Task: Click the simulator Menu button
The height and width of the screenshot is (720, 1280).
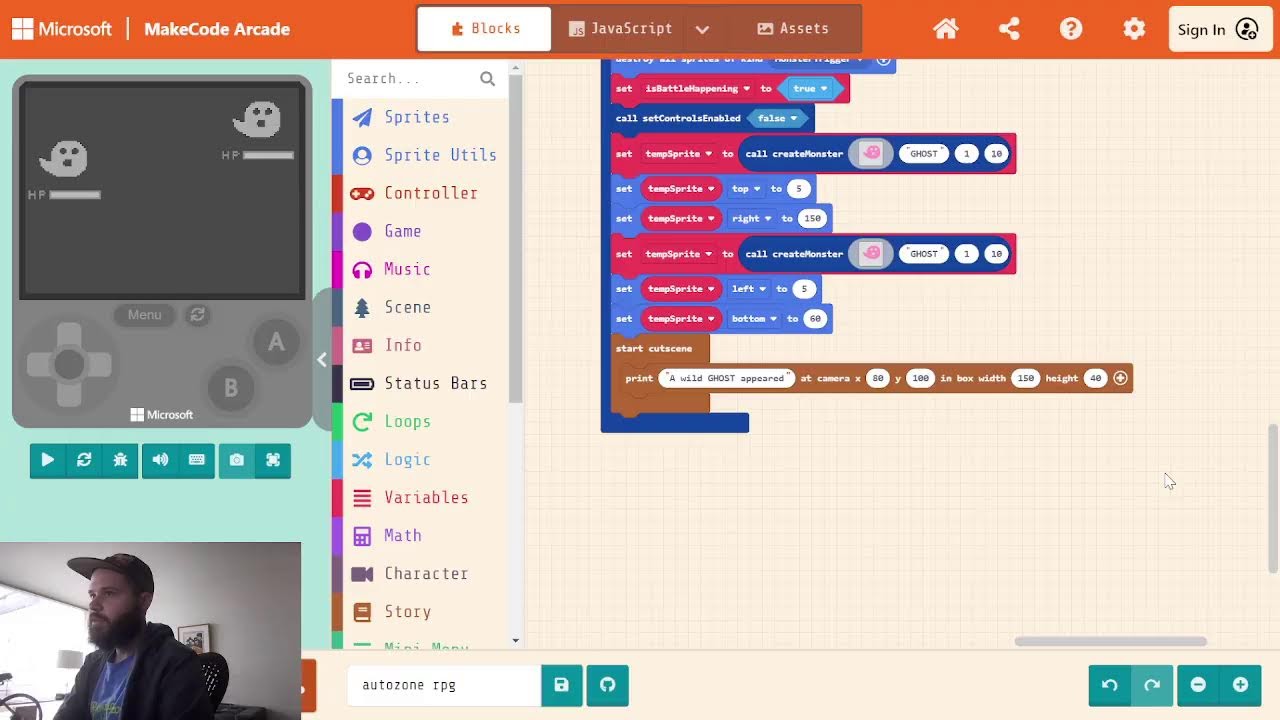Action: [144, 314]
